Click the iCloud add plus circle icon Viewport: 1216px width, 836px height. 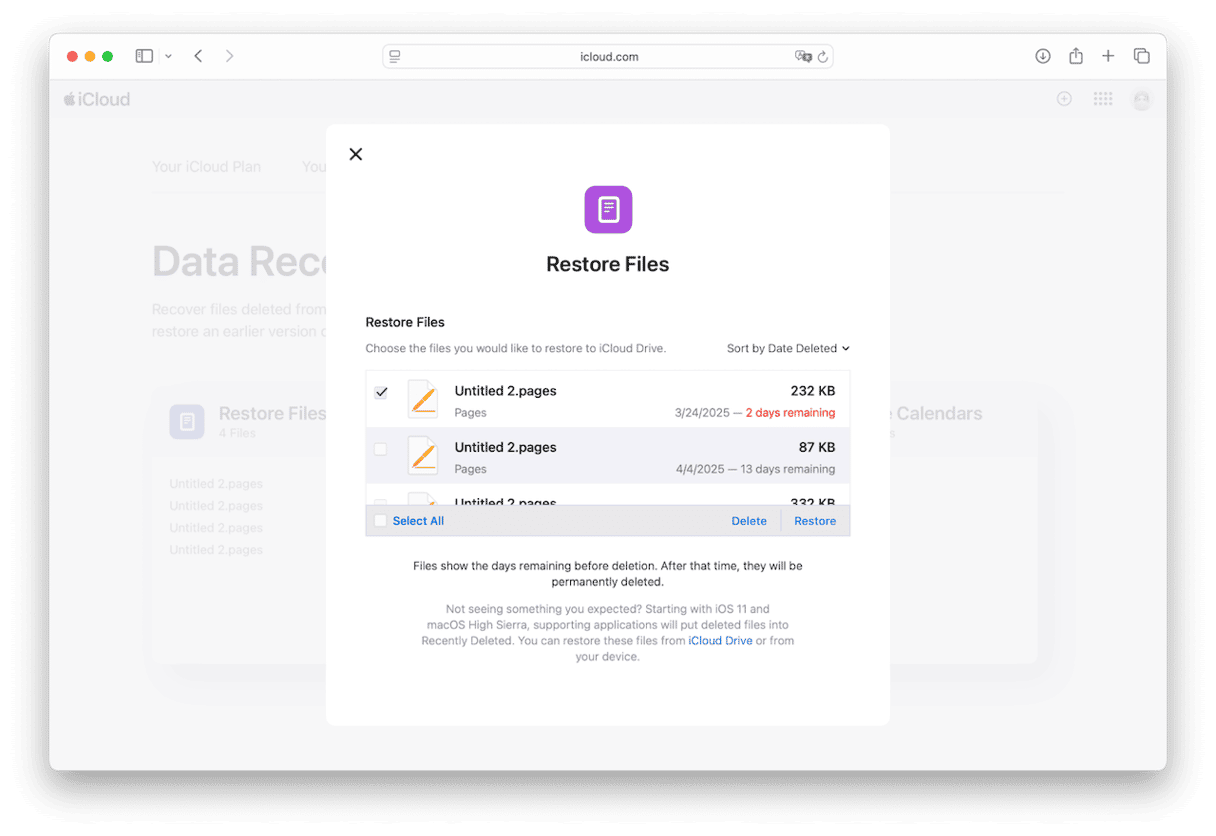coord(1064,99)
